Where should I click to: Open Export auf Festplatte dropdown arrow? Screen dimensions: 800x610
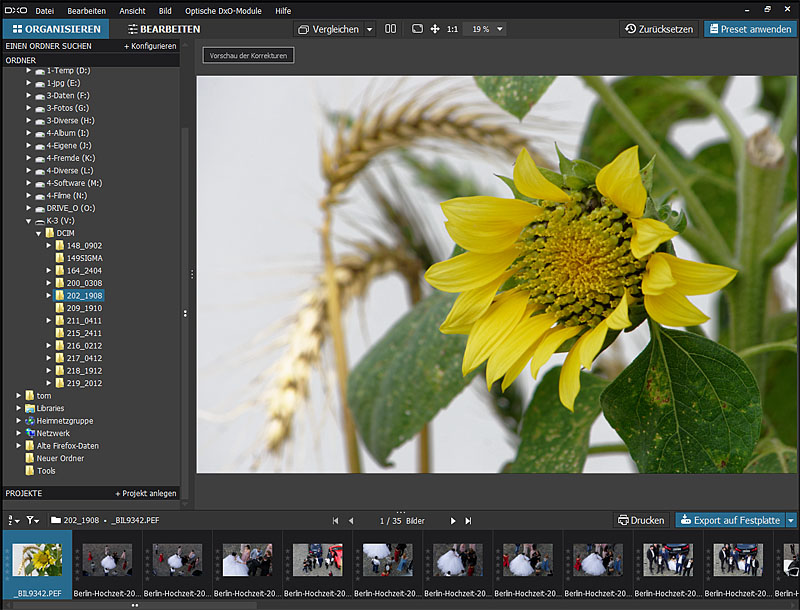pyautogui.click(x=790, y=520)
